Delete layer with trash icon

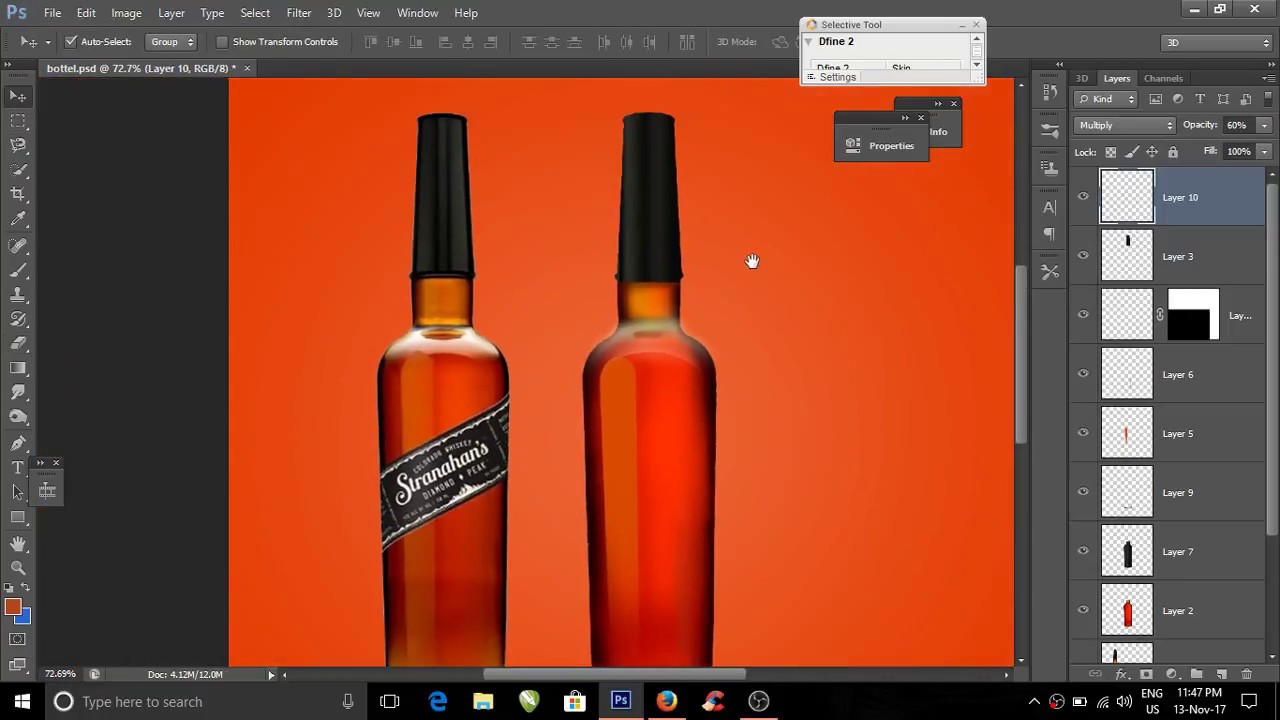point(1246,674)
